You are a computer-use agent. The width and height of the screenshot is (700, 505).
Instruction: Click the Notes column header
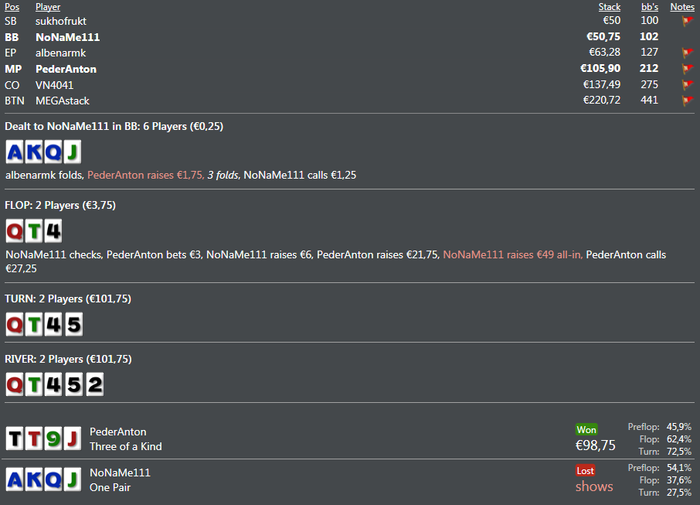[x=682, y=7]
